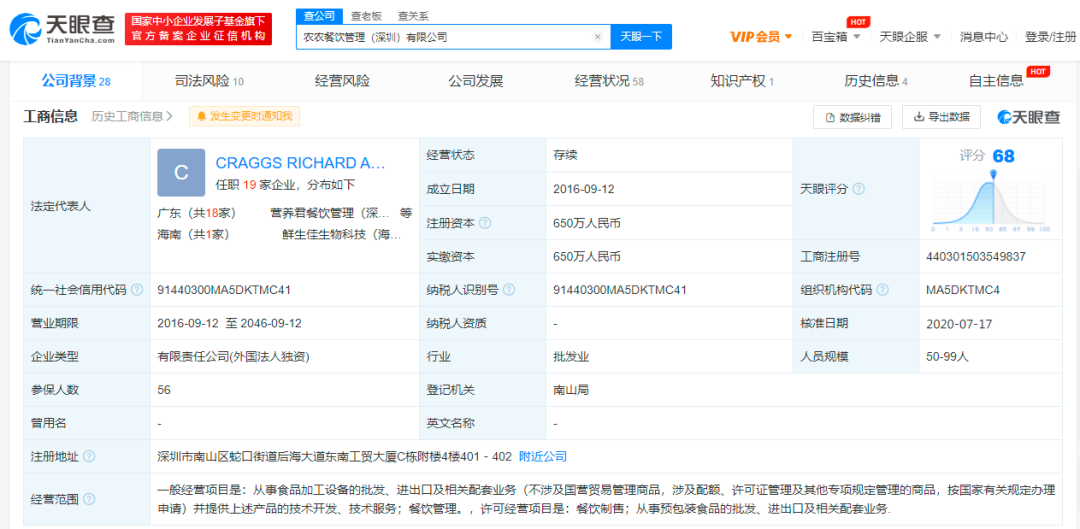Image resolution: width=1080 pixels, height=529 pixels.
Task: Select credit code 91440300MA5DKTMC41 under 统一社会信用代码
Action: click(225, 290)
